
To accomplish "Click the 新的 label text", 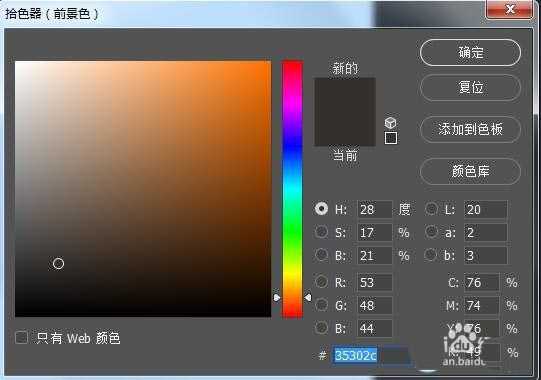I will tap(345, 68).
